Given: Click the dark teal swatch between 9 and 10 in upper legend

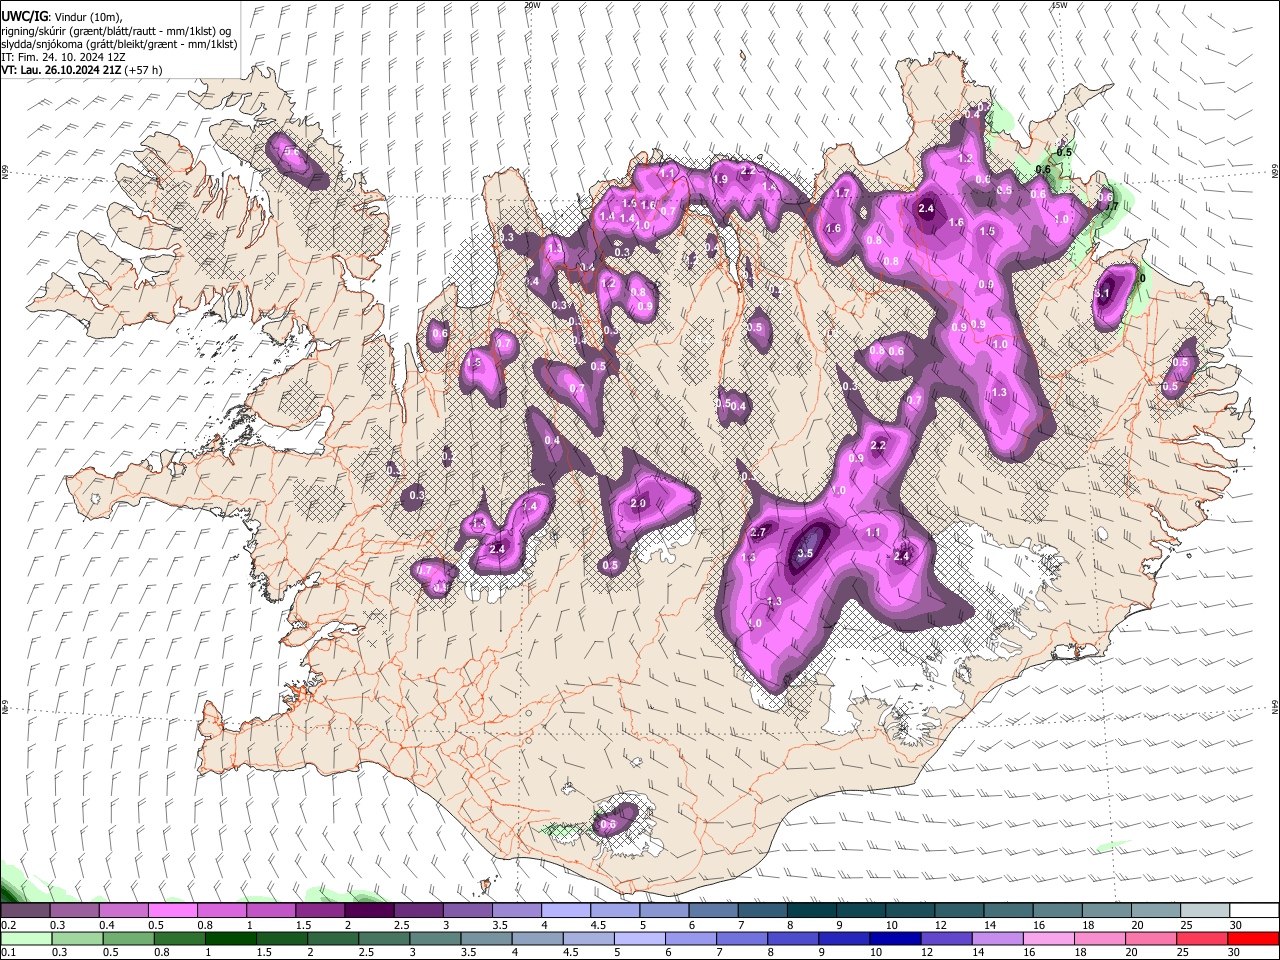Looking at the screenshot, I should tap(861, 911).
